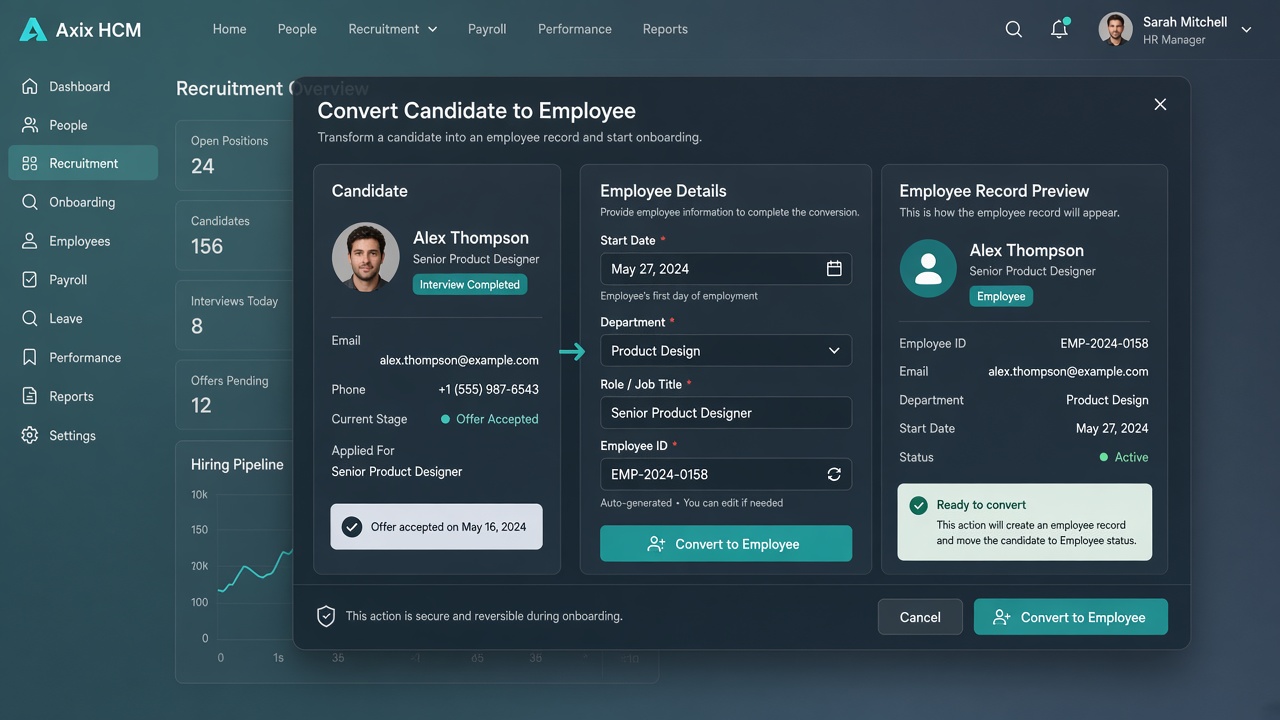The height and width of the screenshot is (720, 1280).
Task: Click the Leave sidebar icon
Action: point(30,318)
